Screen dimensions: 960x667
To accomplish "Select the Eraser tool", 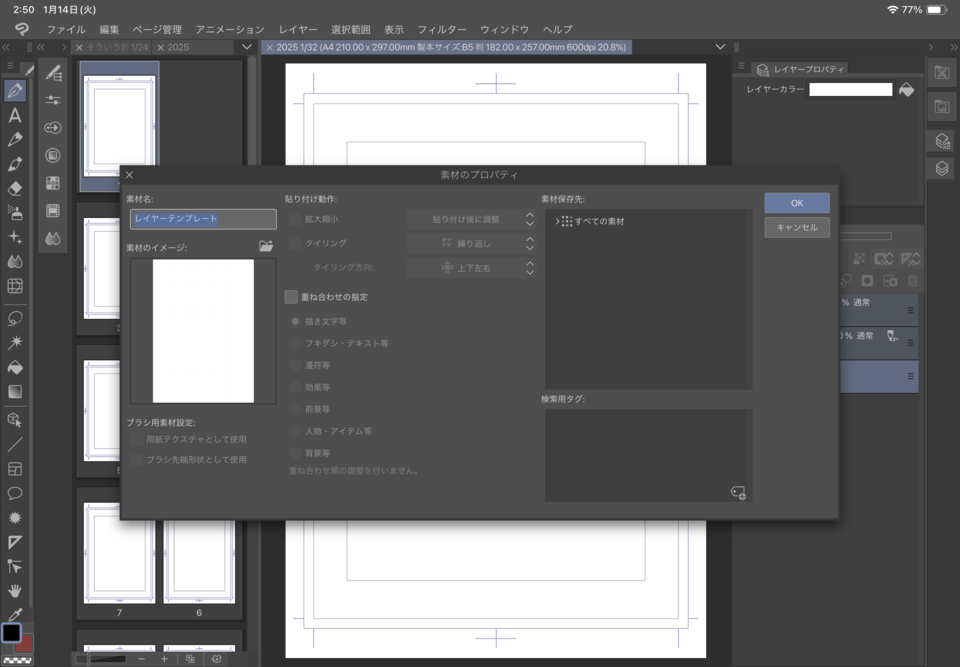I will [15, 187].
